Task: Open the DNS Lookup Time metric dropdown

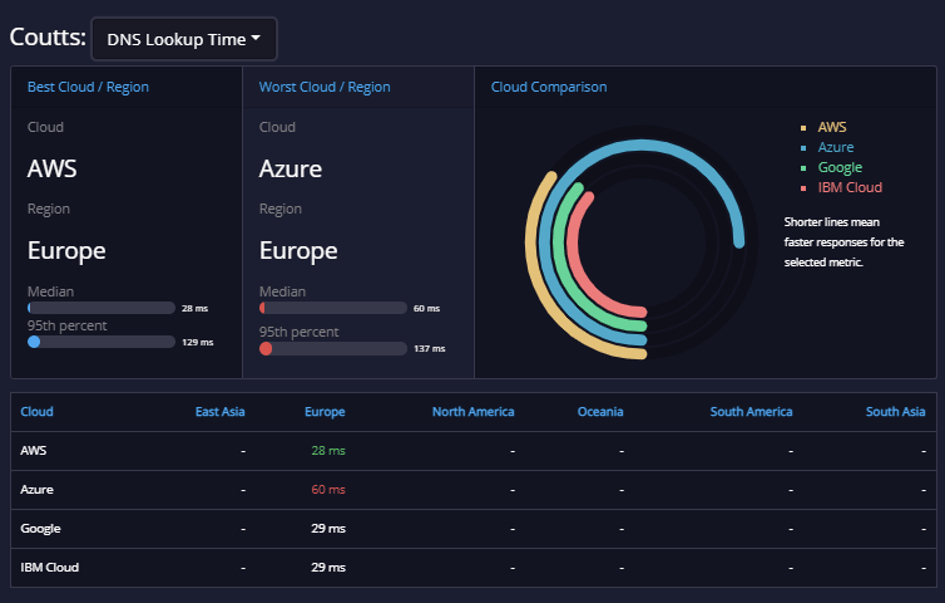Action: [183, 38]
